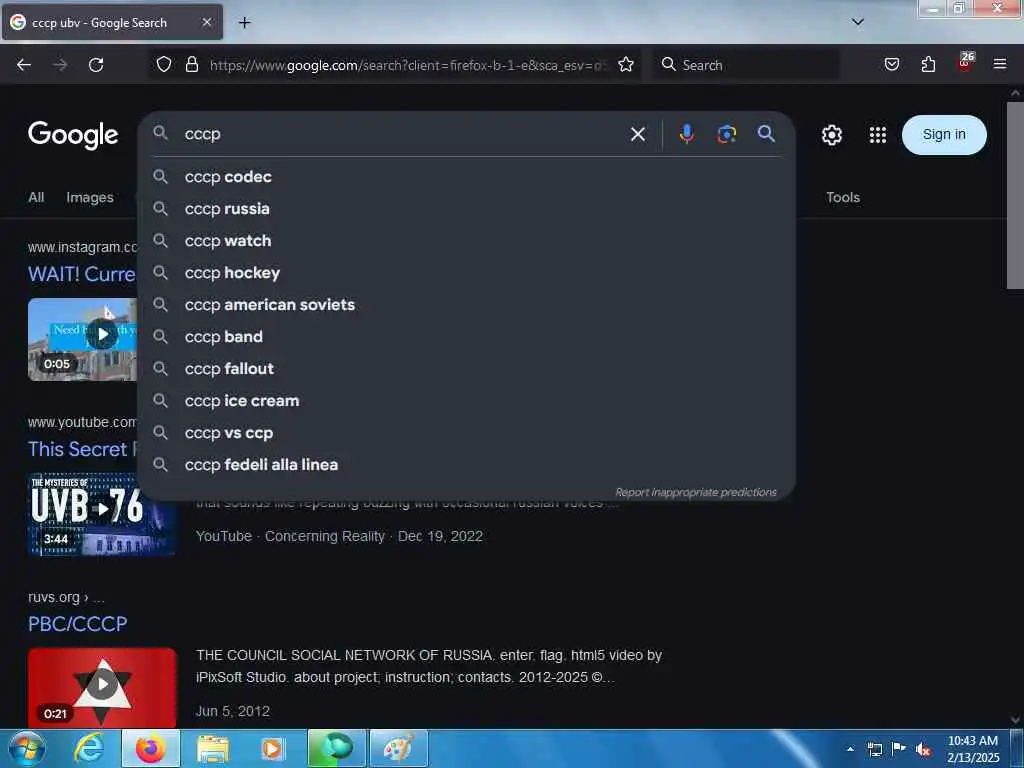Select suggestion 'cccp band'
This screenshot has height=768, width=1024.
(466, 336)
